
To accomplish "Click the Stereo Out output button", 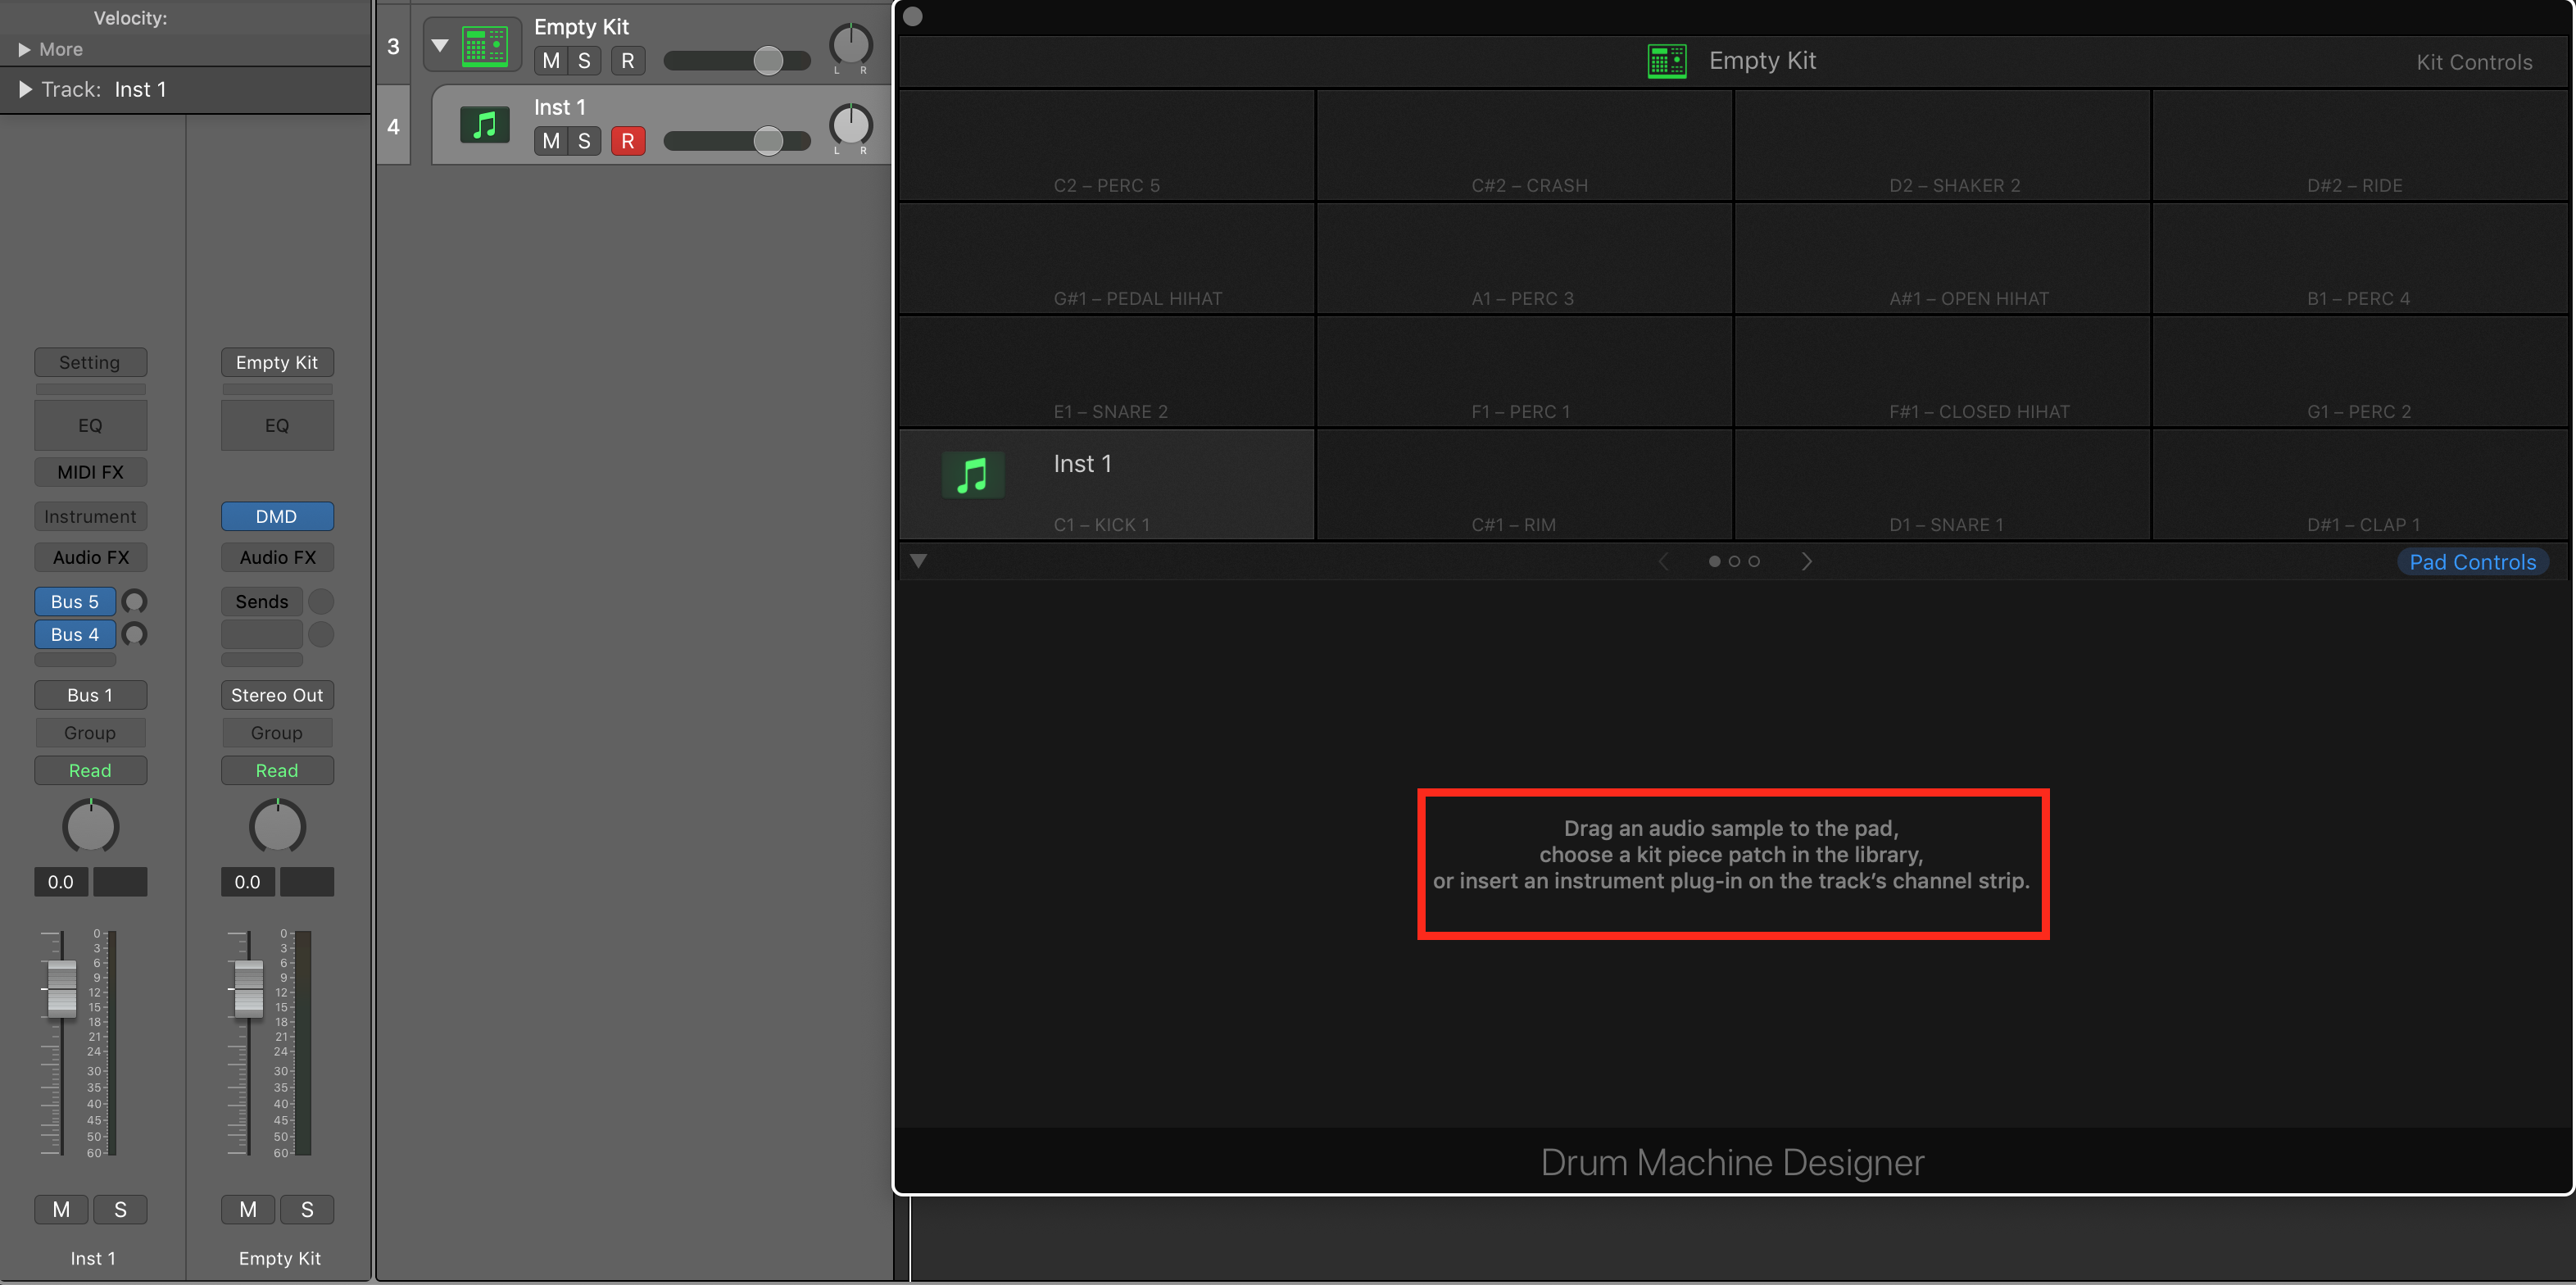I will tap(277, 695).
